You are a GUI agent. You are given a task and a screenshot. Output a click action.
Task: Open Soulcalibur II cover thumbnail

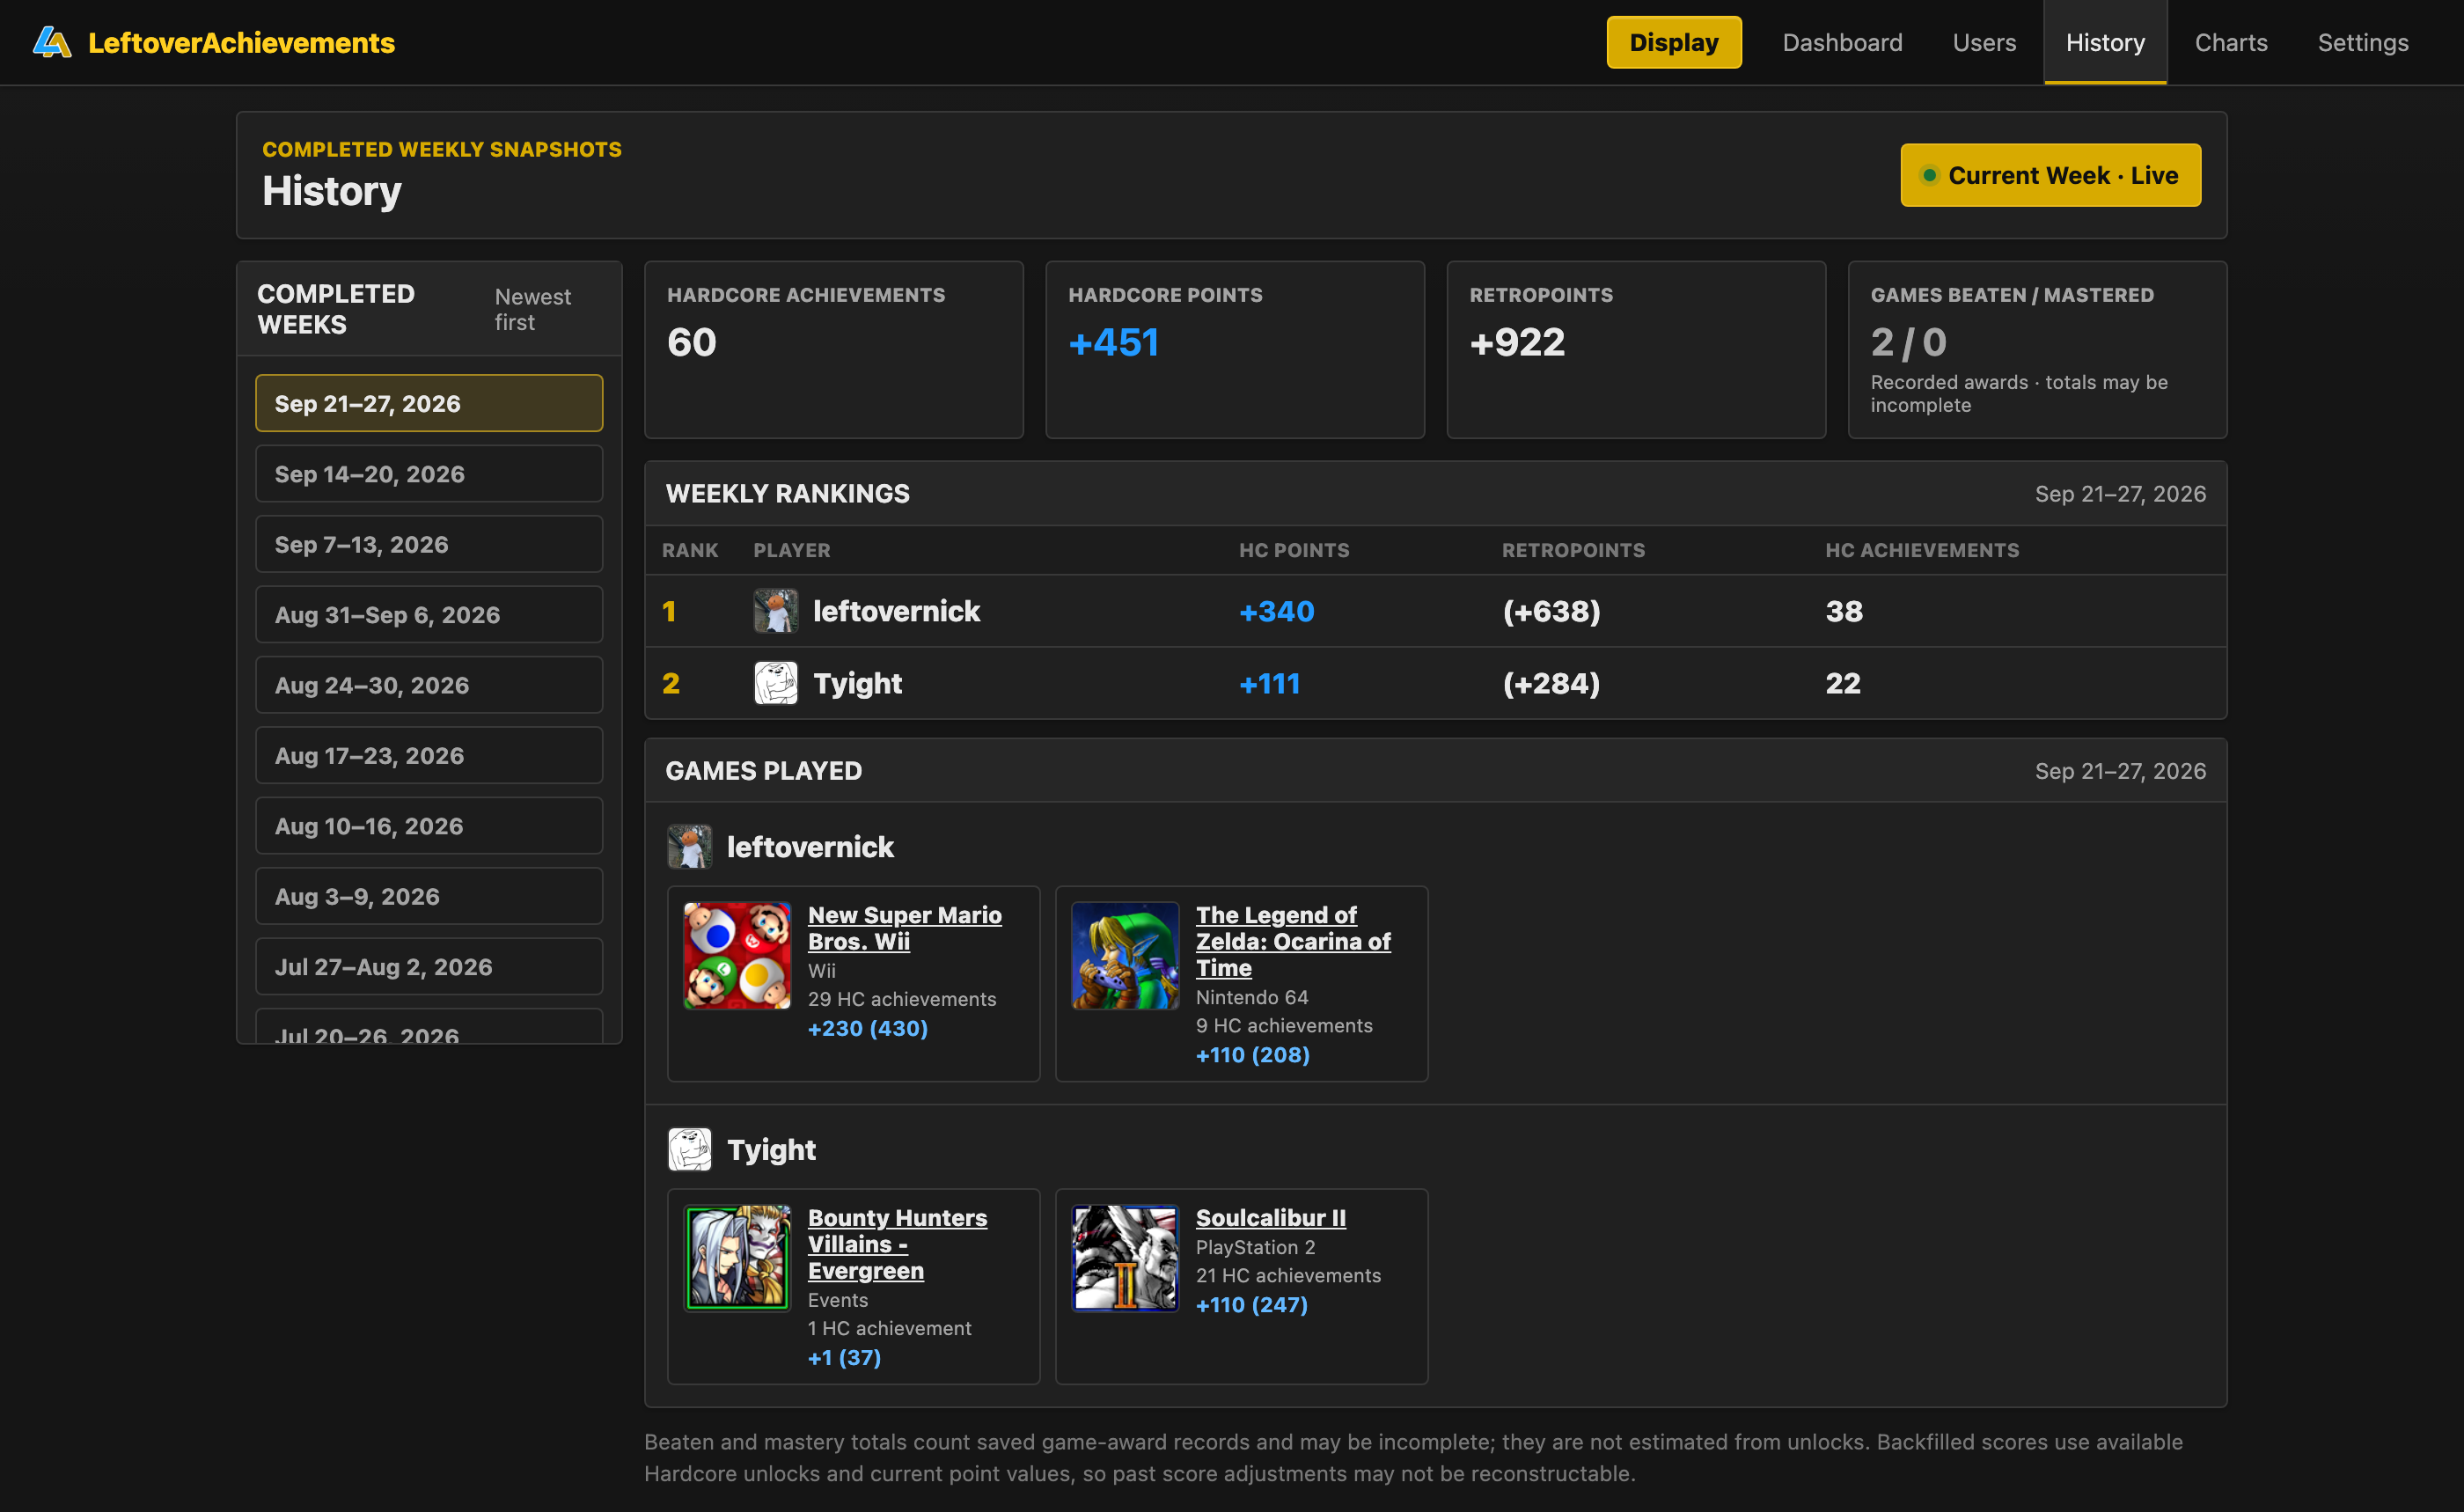(1125, 1258)
